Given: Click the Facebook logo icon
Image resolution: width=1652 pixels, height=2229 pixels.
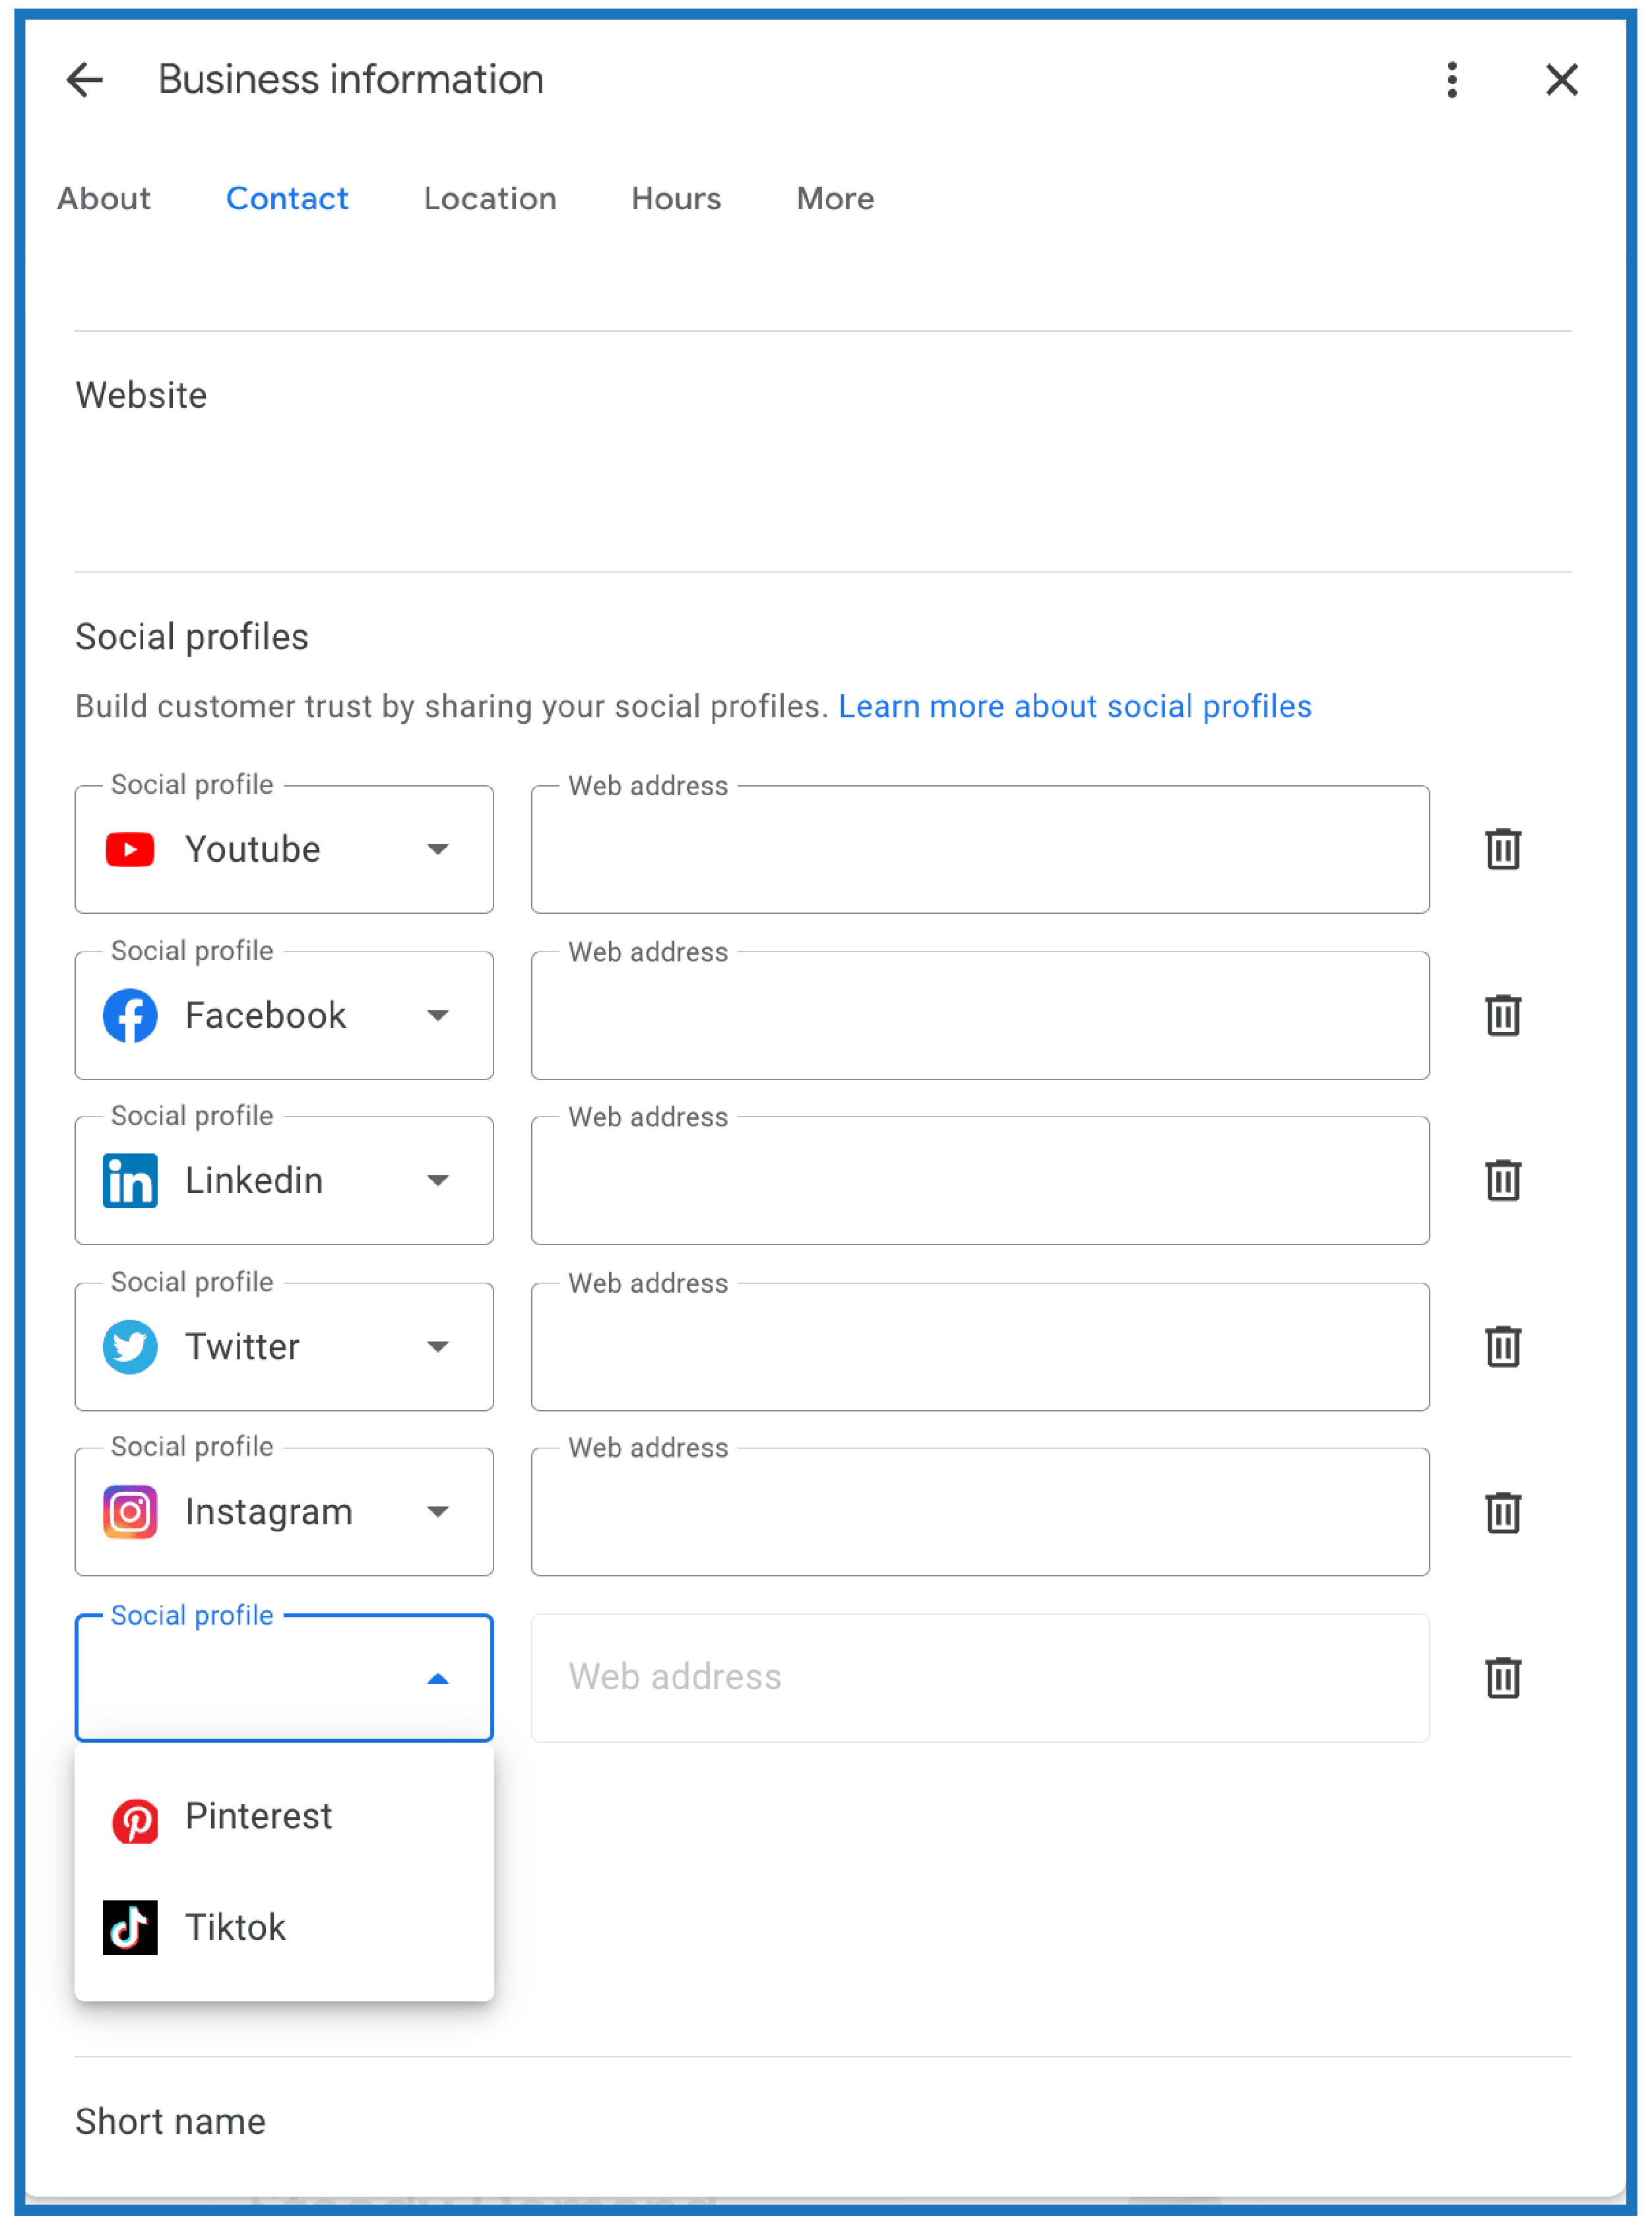Looking at the screenshot, I should coord(130,1015).
